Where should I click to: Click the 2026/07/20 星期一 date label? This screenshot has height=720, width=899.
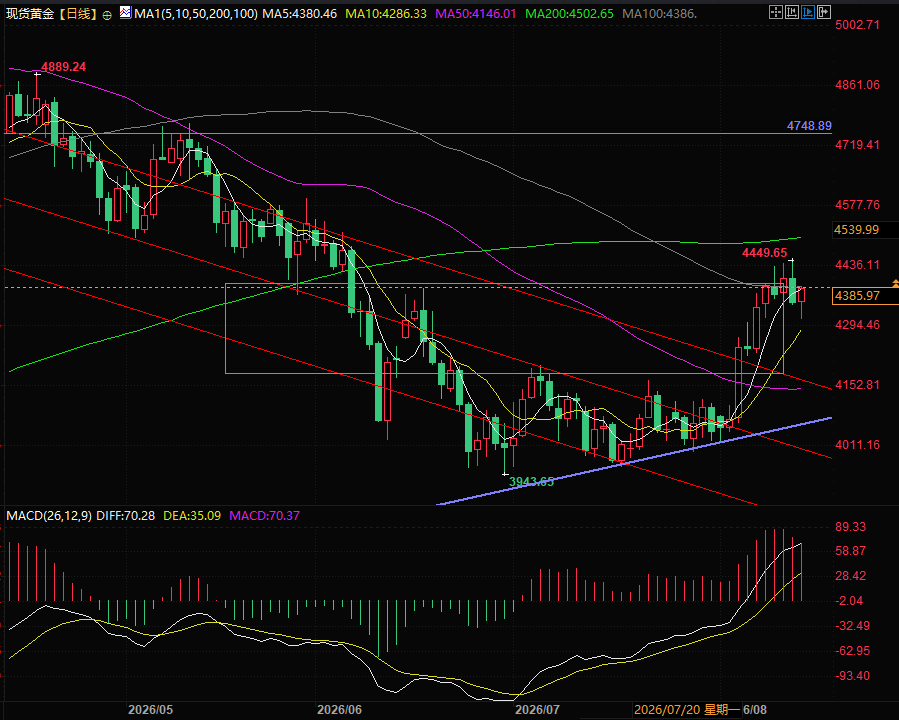[687, 710]
